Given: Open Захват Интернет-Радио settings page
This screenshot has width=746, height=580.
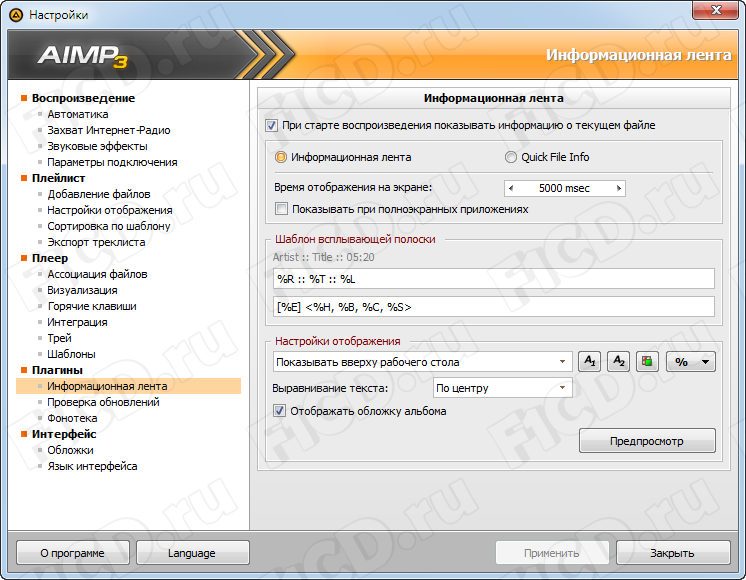Looking at the screenshot, I should click(108, 130).
